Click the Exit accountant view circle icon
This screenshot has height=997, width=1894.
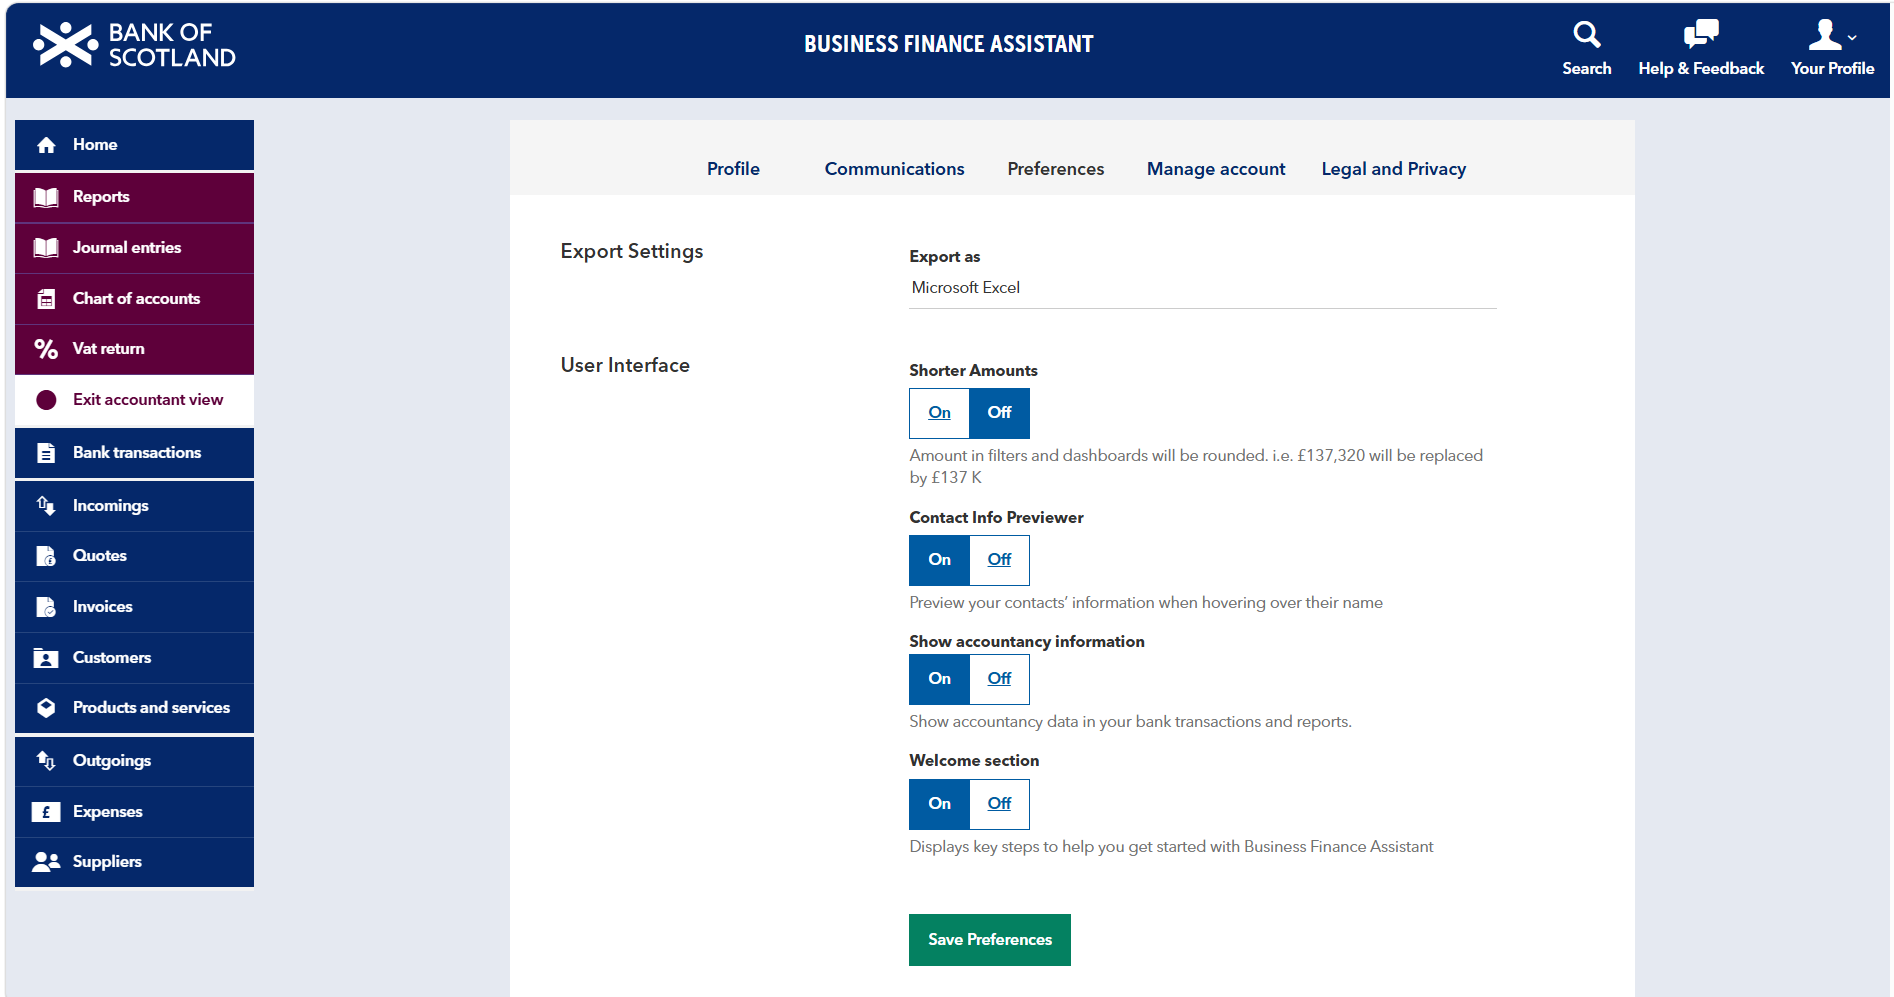point(46,400)
